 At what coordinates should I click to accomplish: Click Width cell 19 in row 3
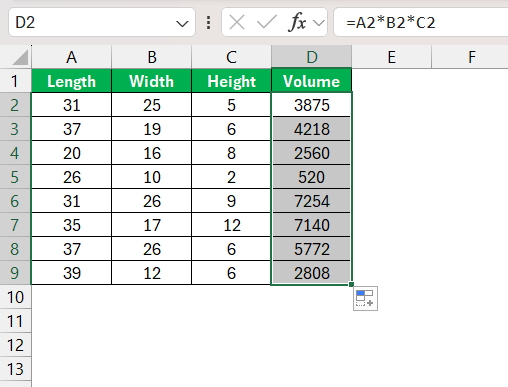coord(152,129)
